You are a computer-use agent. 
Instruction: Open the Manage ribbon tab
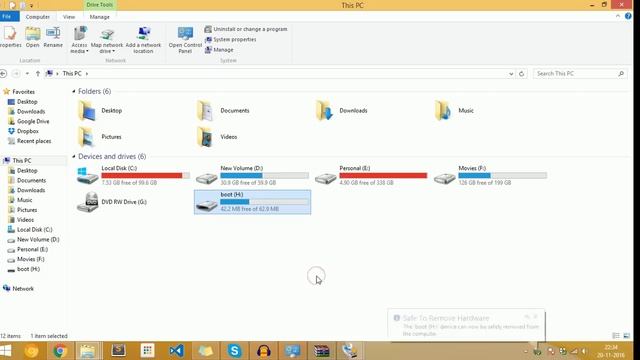pyautogui.click(x=100, y=17)
